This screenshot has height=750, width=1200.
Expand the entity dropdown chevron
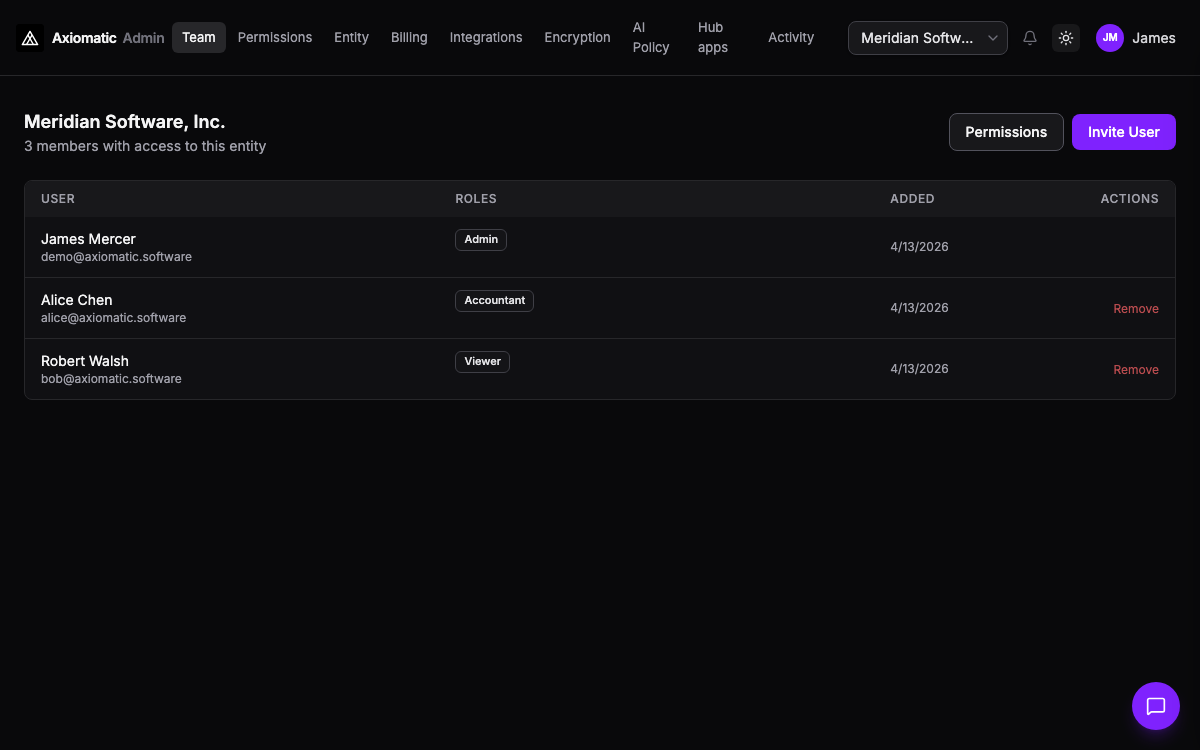[x=993, y=38]
